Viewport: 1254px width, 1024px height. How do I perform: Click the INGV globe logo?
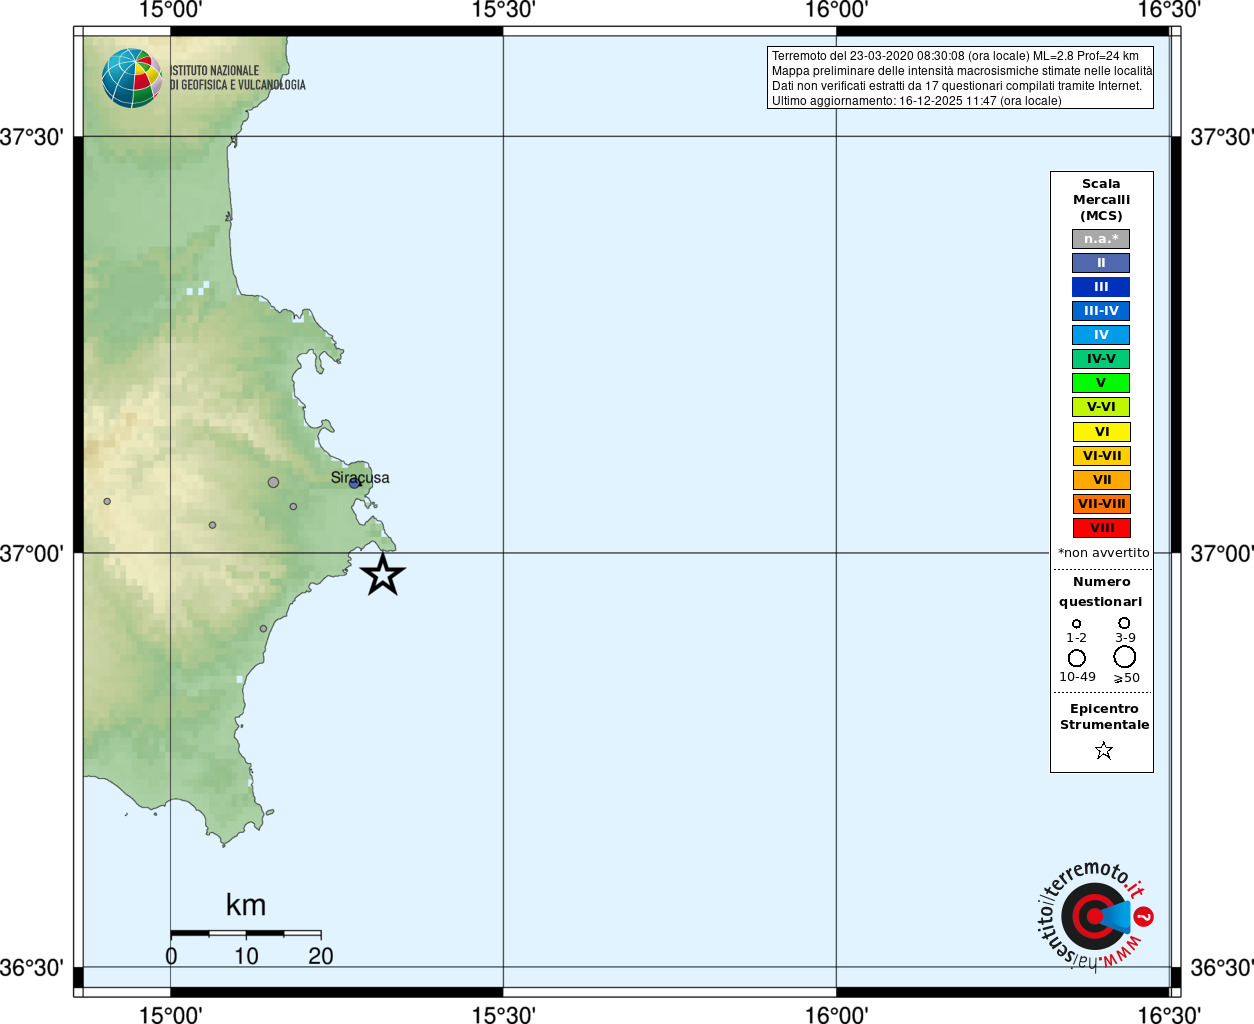click(x=131, y=78)
